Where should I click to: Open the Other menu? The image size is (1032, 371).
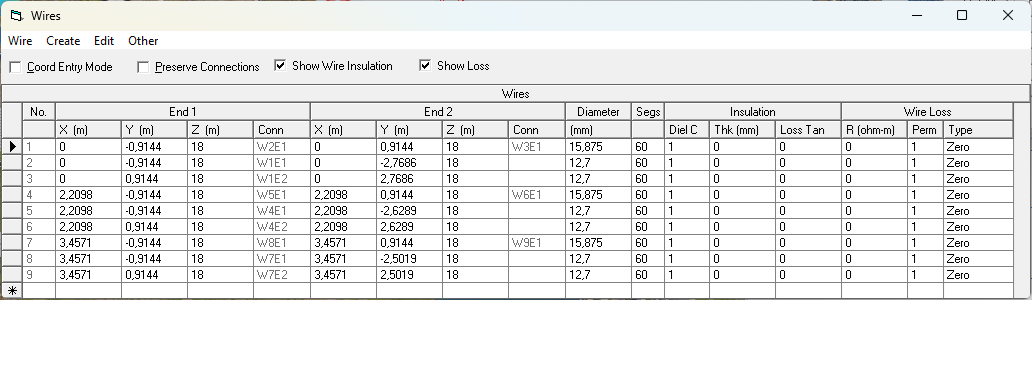click(x=143, y=41)
